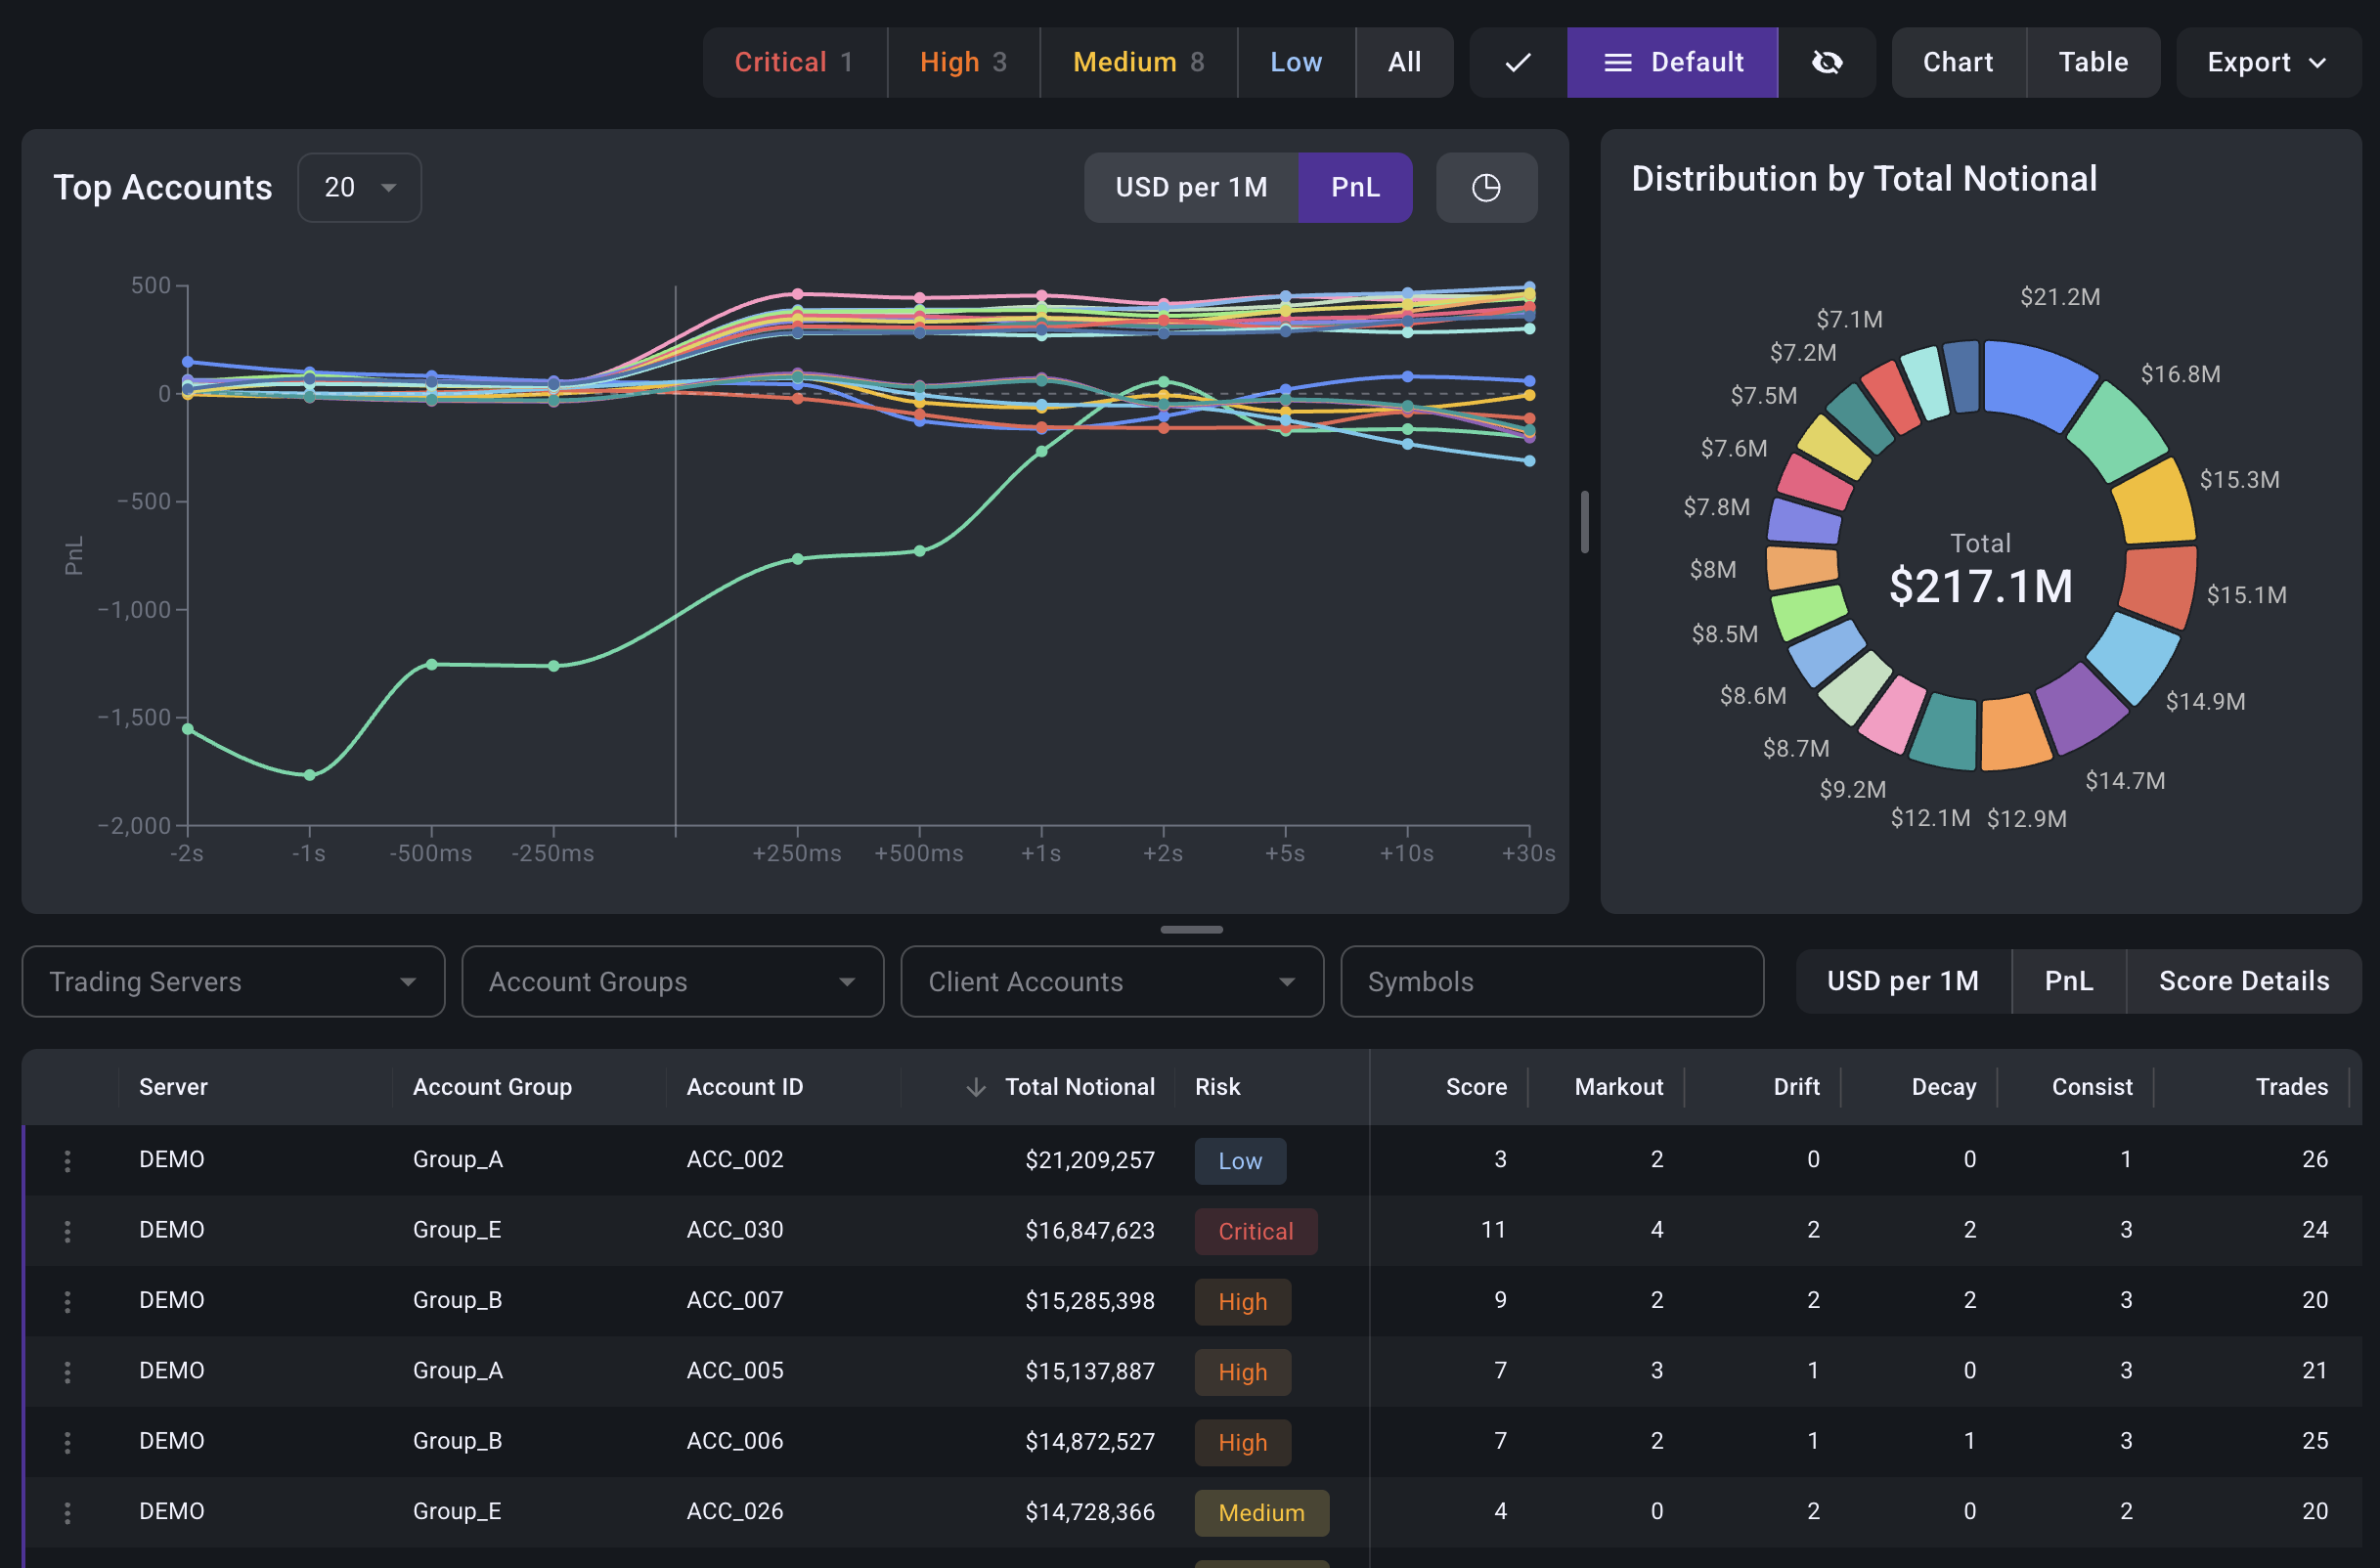This screenshot has width=2380, height=1568.
Task: Select the Score Details tab
Action: [2243, 981]
